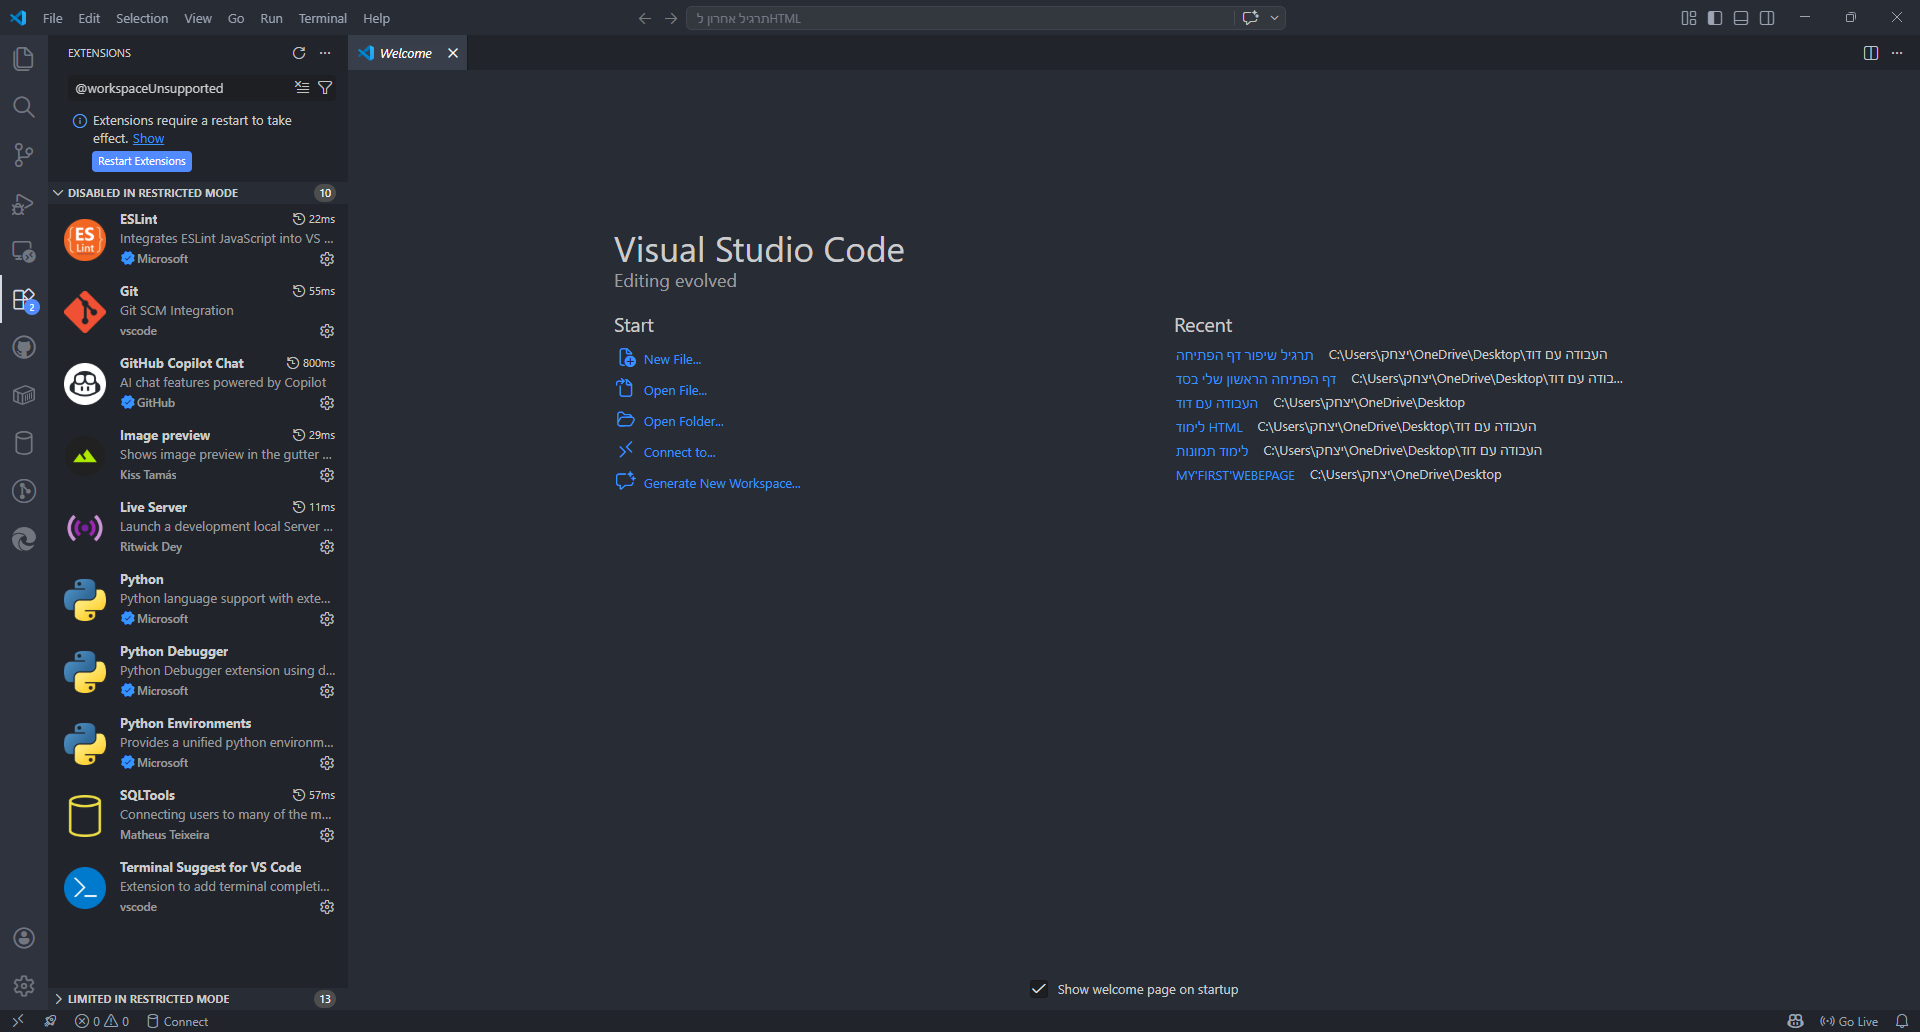
Task: Open Run and Debug view
Action: [24, 204]
